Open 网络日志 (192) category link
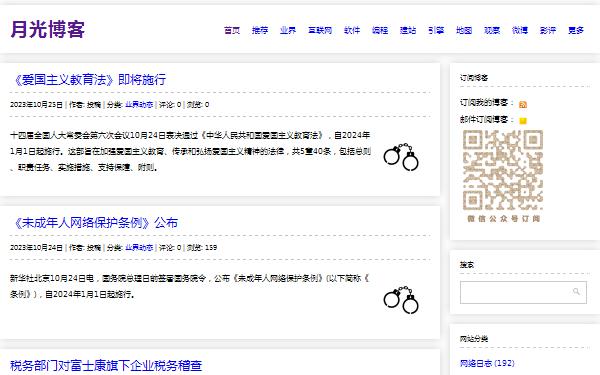This screenshot has height=375, width=600. click(487, 363)
